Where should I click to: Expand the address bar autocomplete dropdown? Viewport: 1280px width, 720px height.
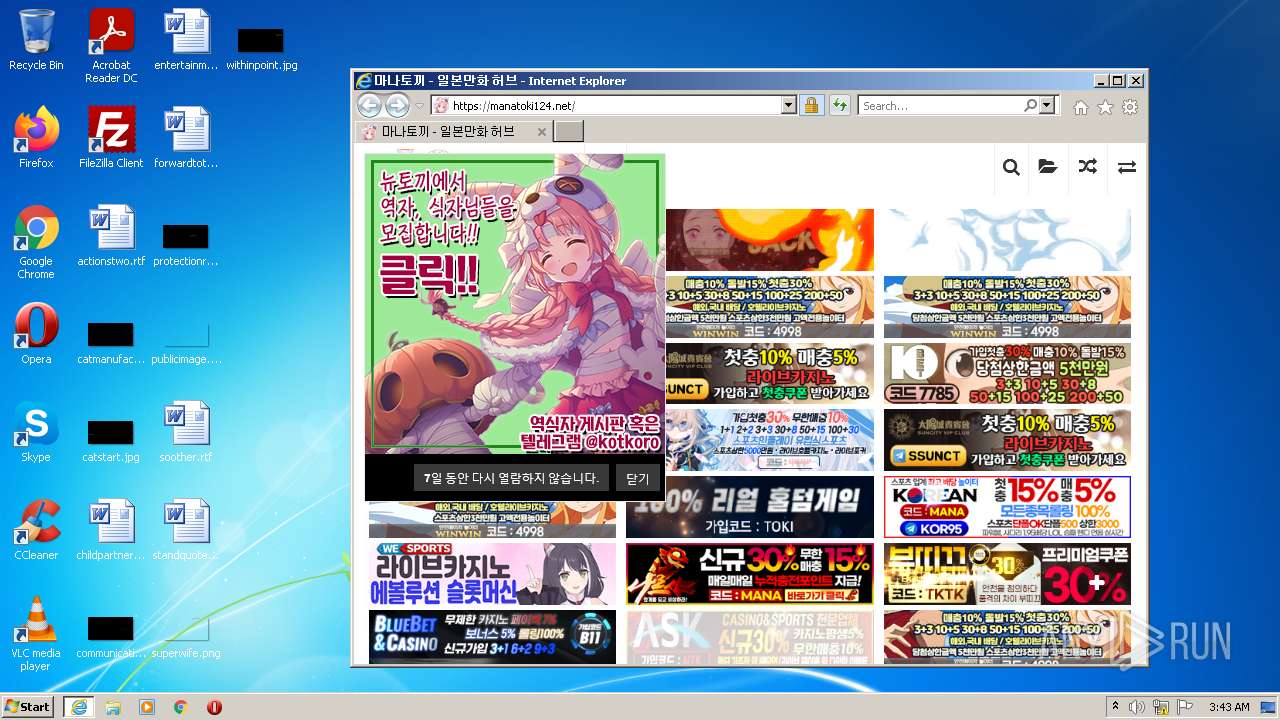pos(788,105)
